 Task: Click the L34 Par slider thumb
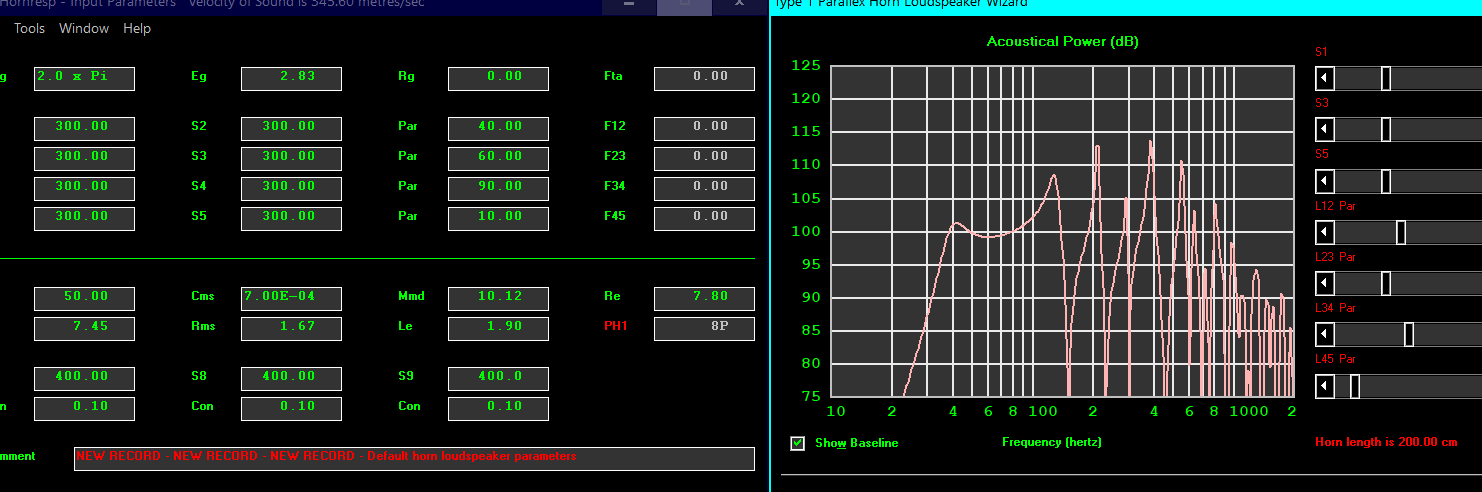(x=1409, y=335)
